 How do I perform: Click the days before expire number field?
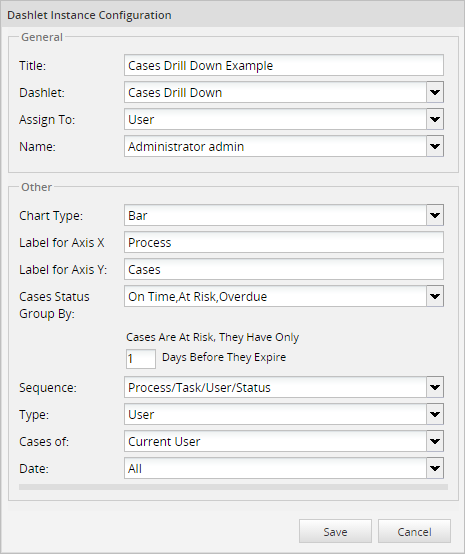click(x=141, y=359)
